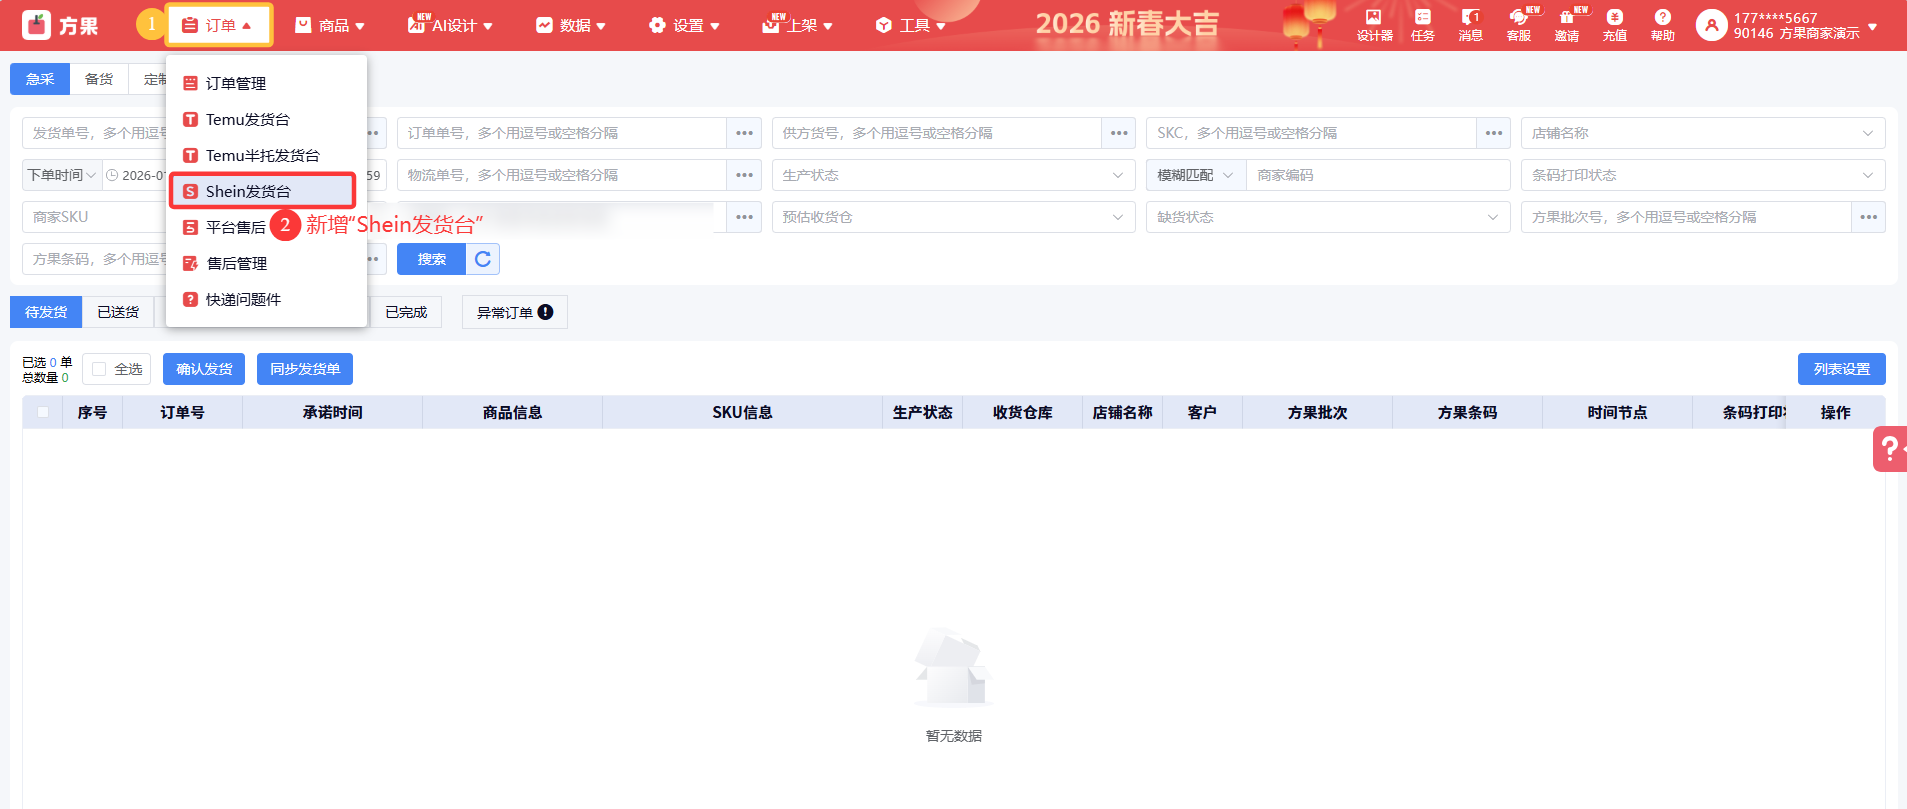Open the 模糊匹配 match mode dropdown
The height and width of the screenshot is (809, 1907).
[1196, 175]
